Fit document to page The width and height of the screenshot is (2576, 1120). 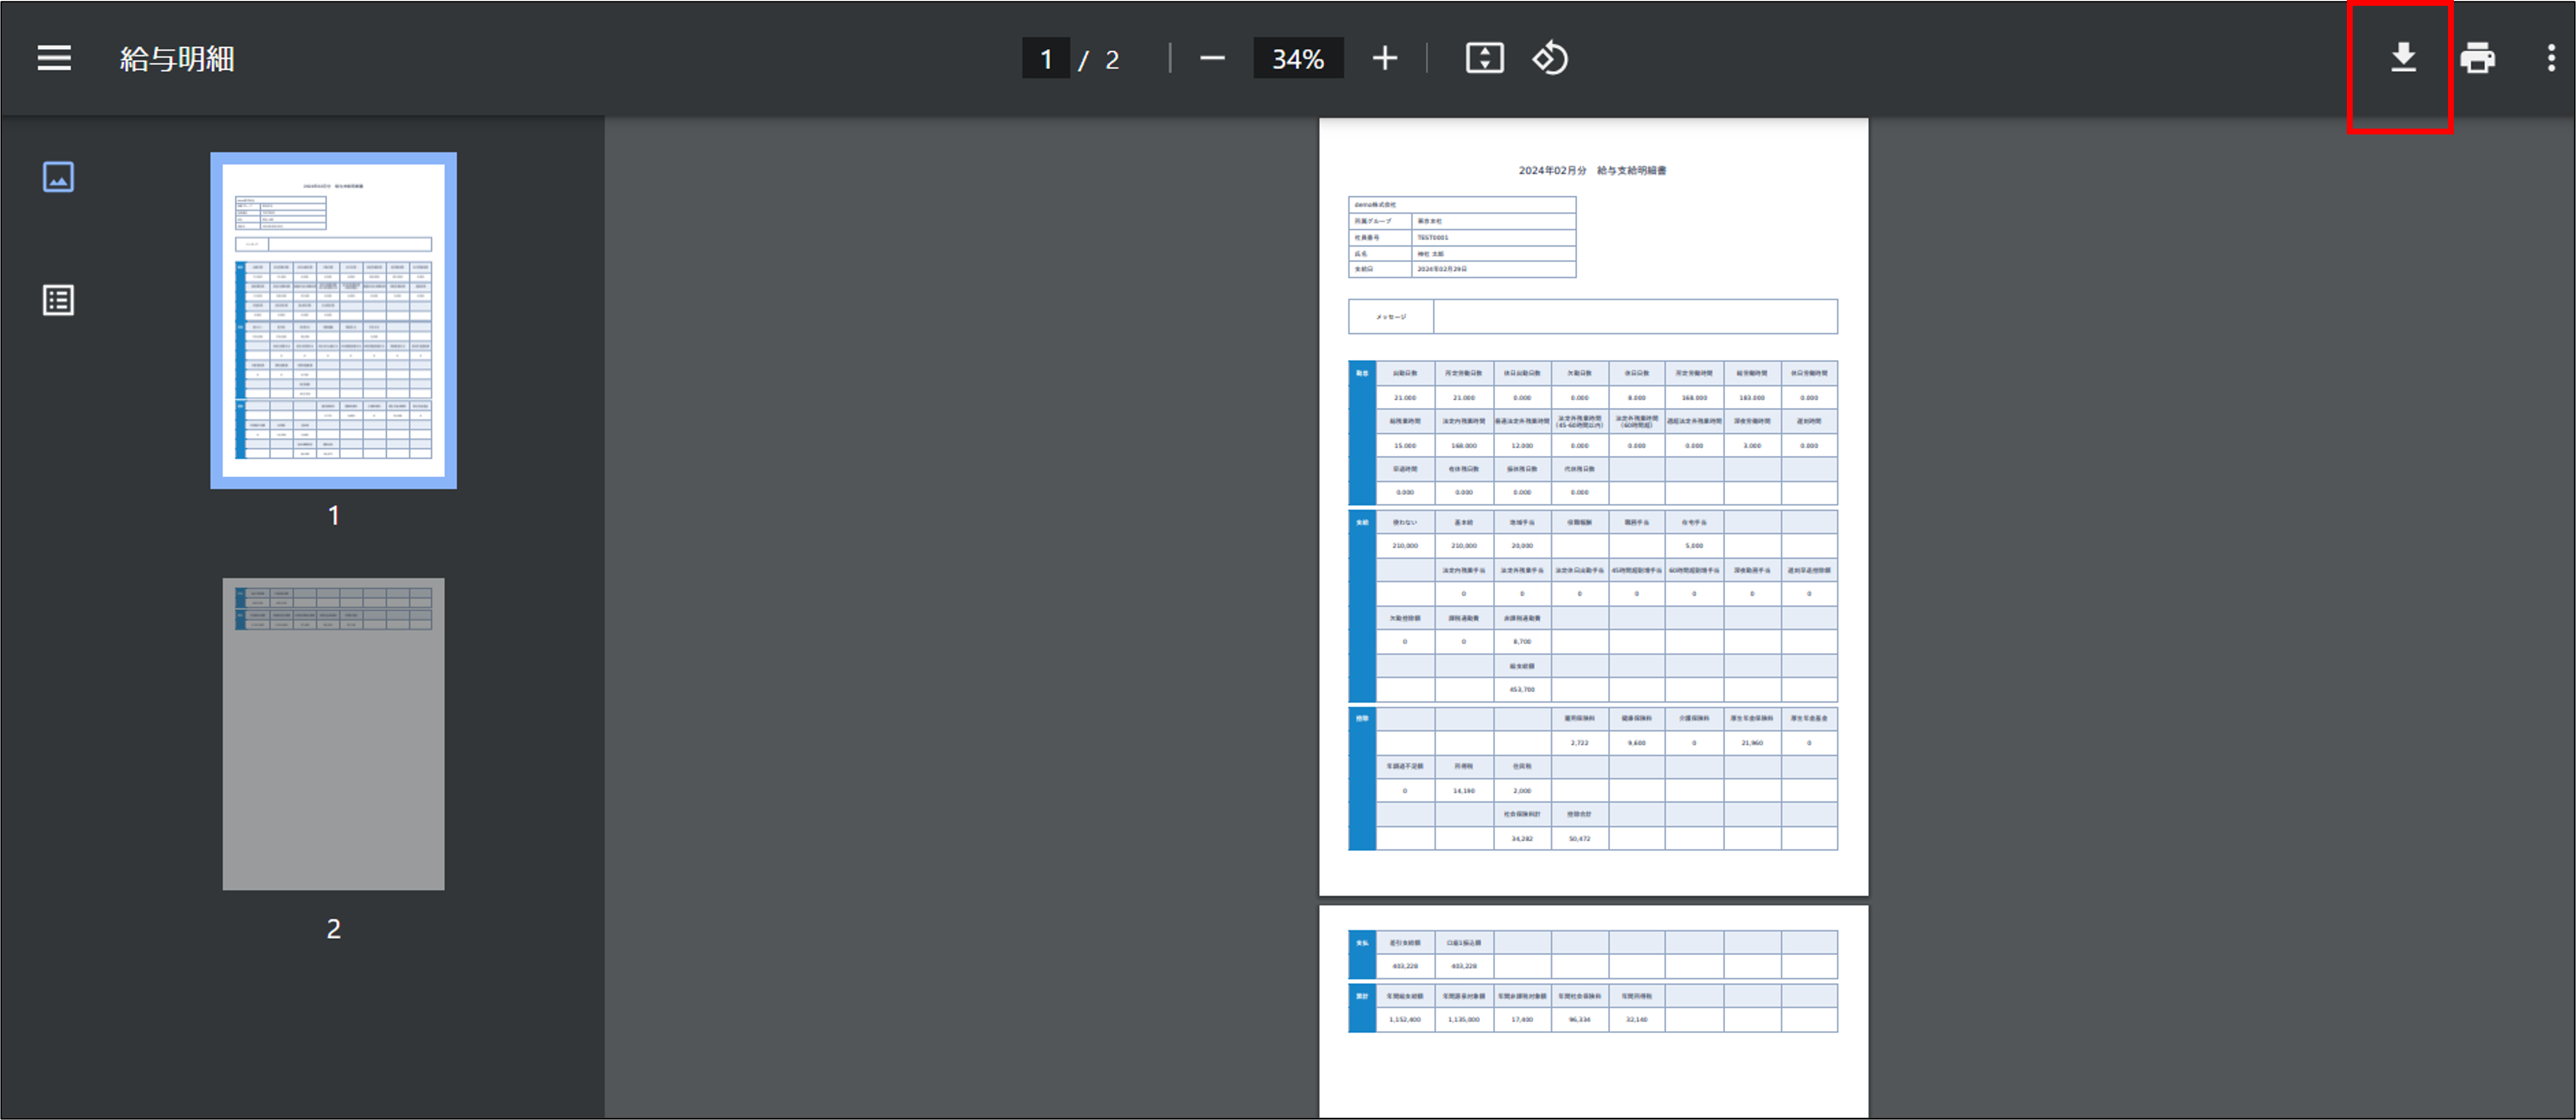(x=1484, y=58)
